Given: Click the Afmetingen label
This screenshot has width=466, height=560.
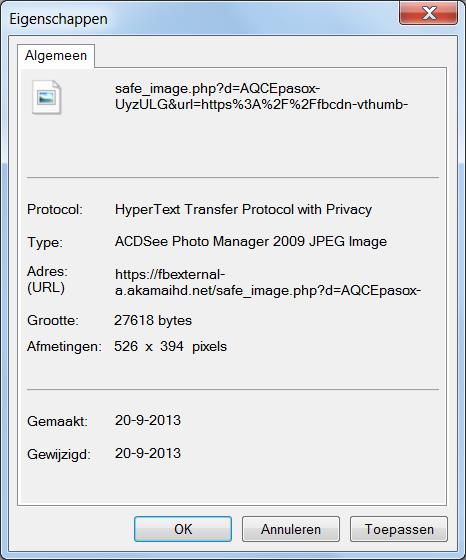Looking at the screenshot, I should pos(64,346).
